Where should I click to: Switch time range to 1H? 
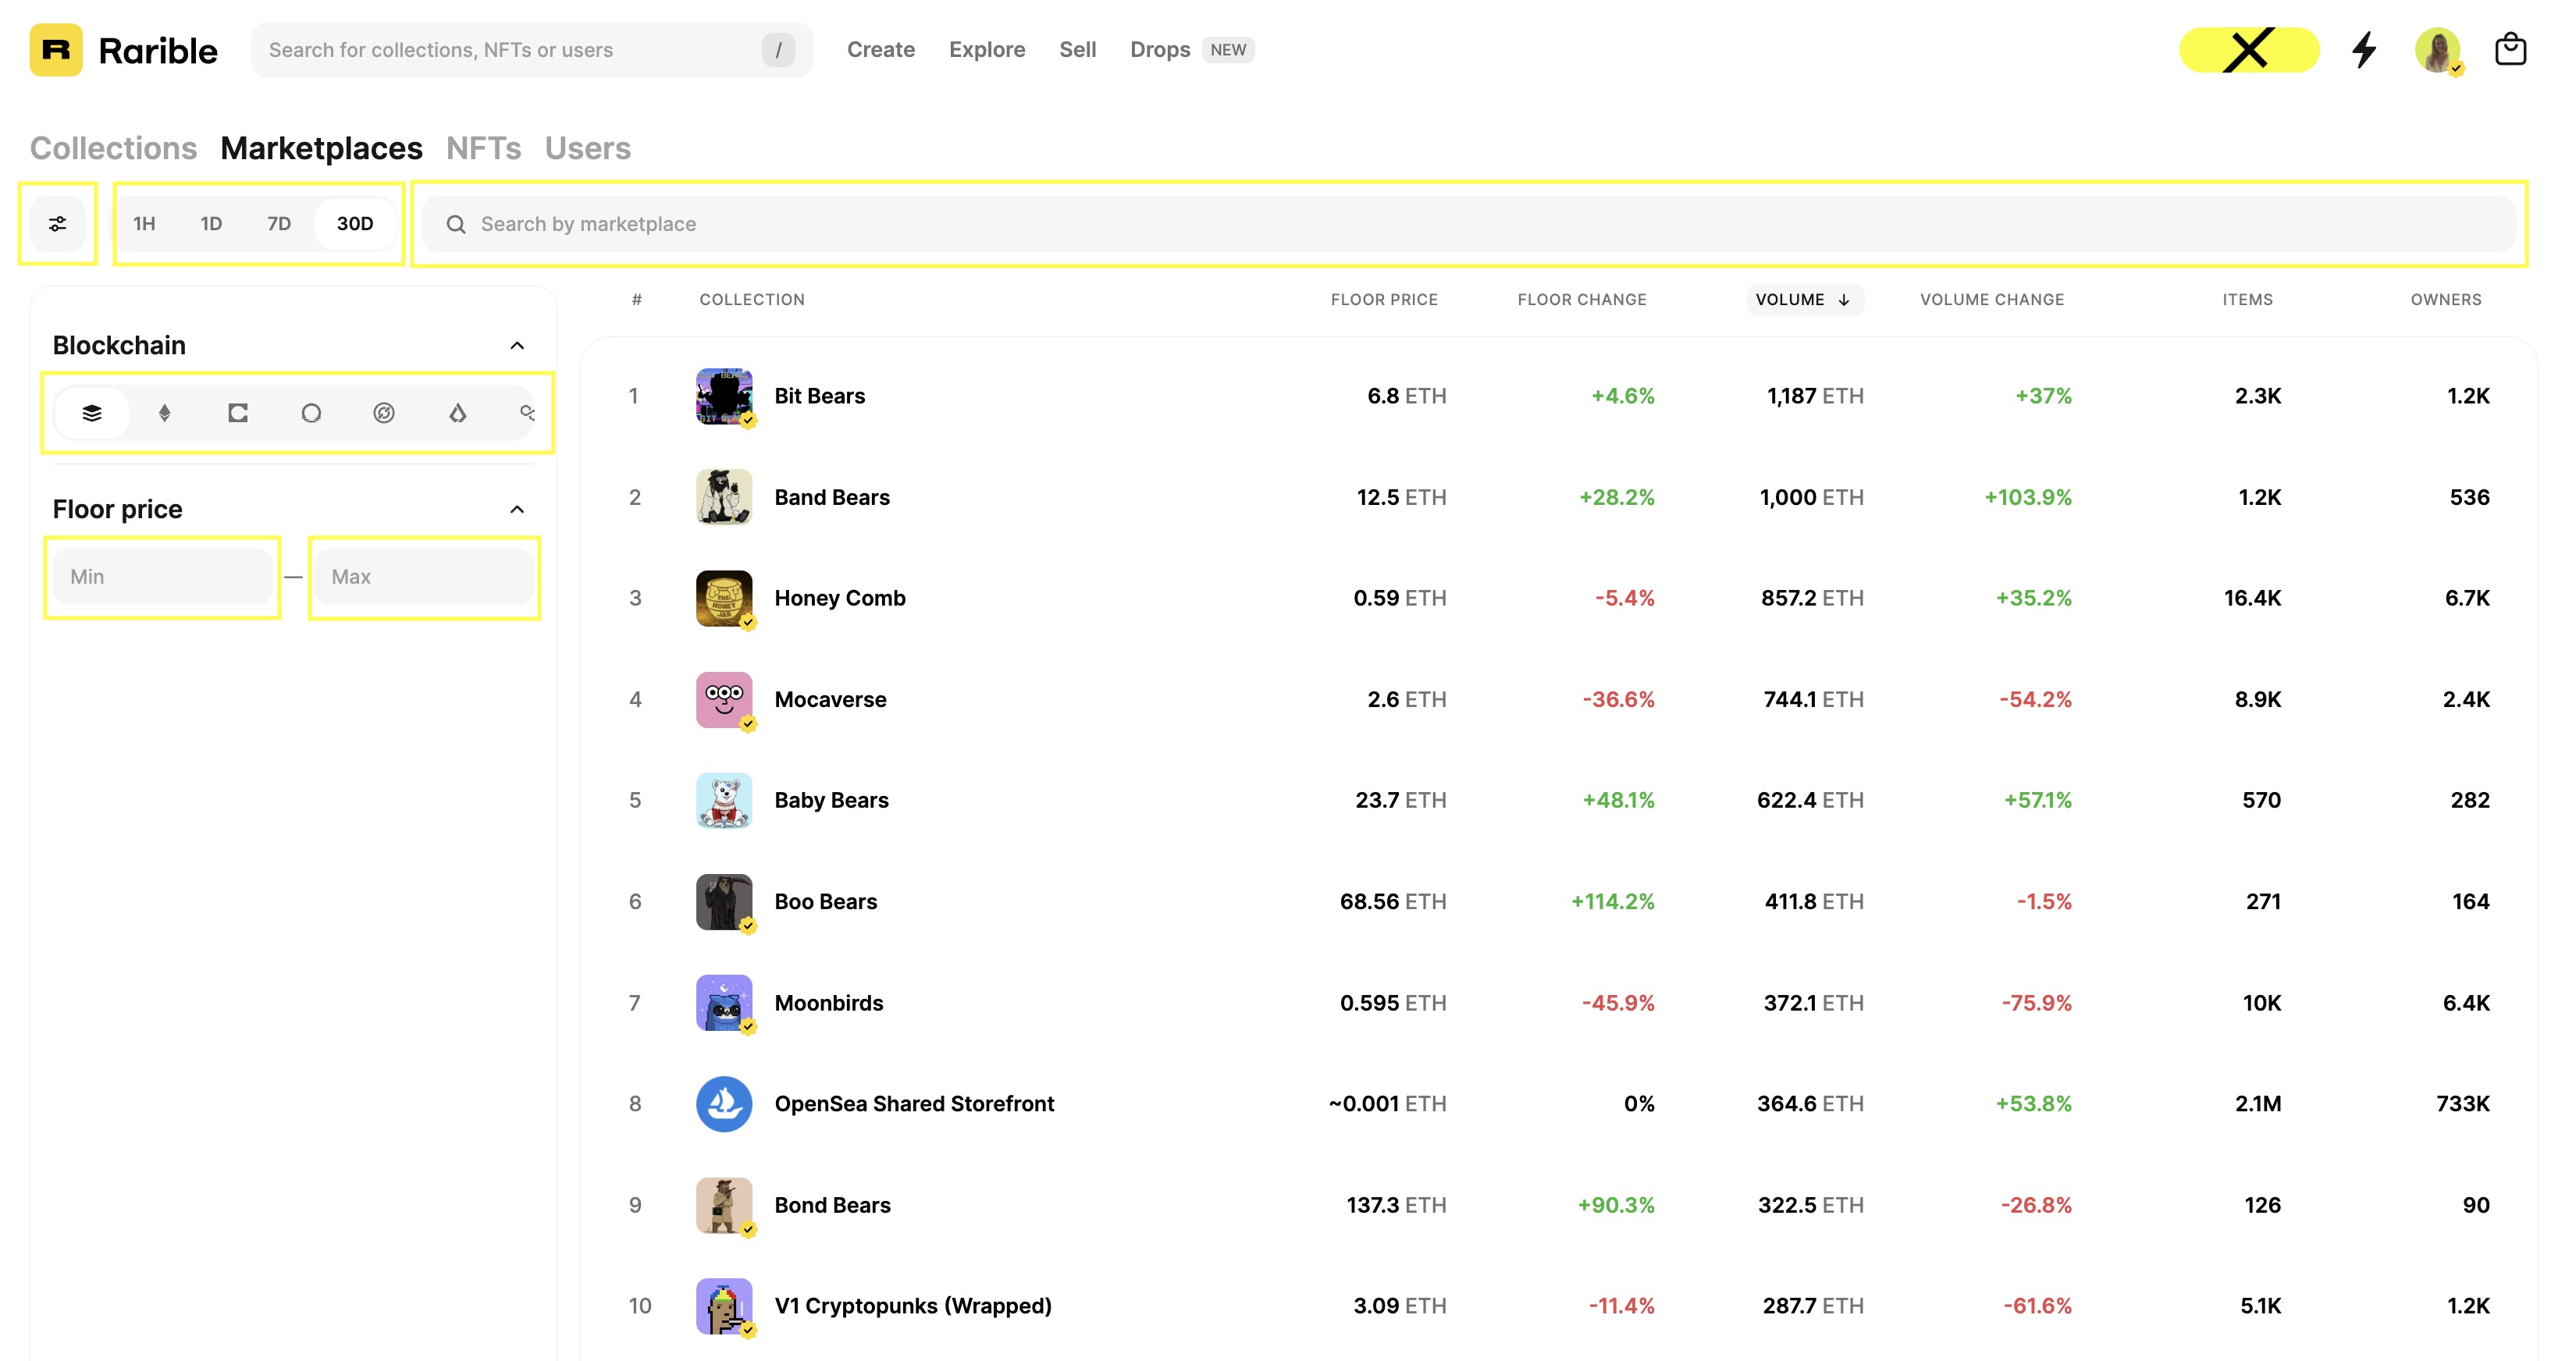(145, 223)
